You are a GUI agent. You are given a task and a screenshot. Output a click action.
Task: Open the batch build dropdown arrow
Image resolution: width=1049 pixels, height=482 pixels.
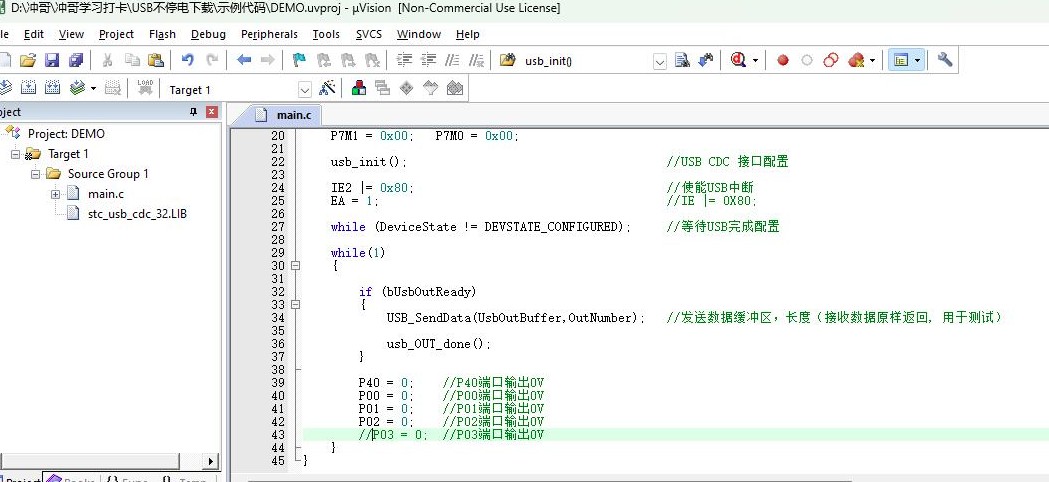click(93, 88)
